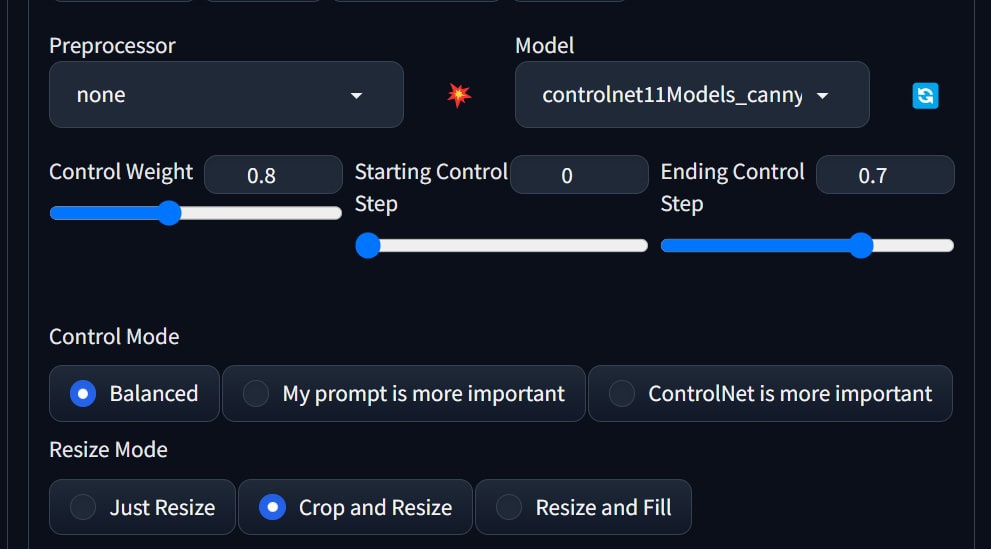Open the Preprocessor dropdown set to none

pyautogui.click(x=226, y=95)
